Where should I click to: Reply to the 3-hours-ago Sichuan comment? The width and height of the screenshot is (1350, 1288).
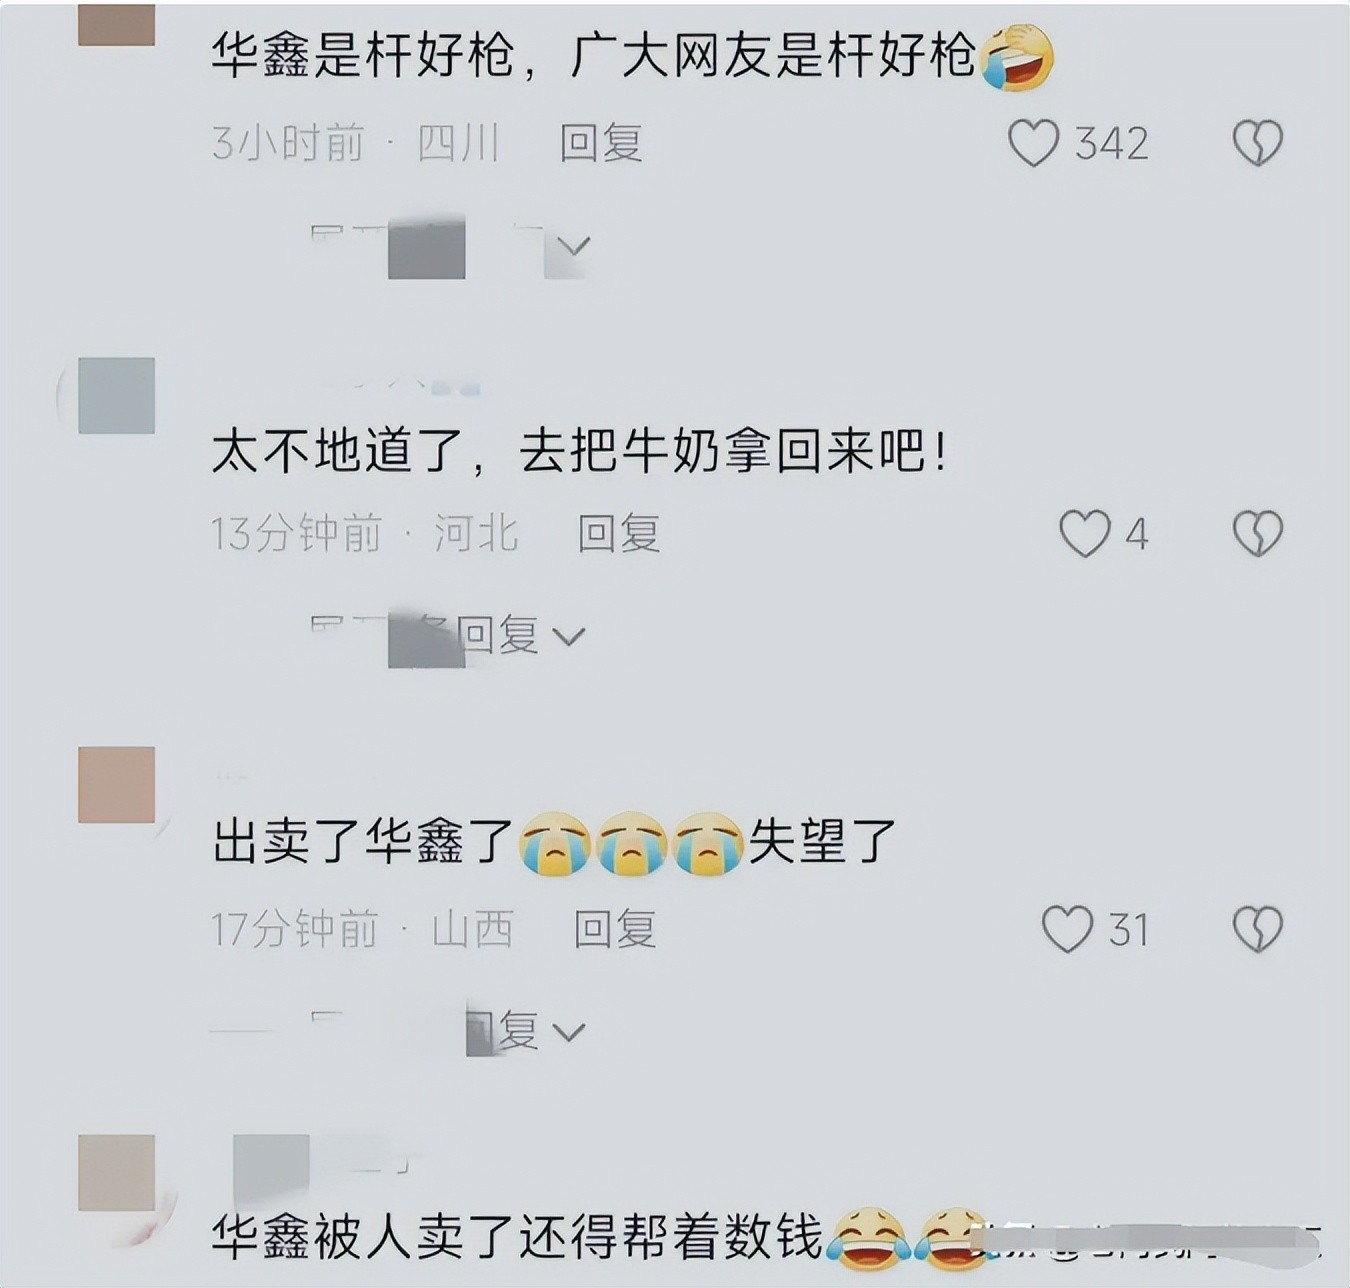click(x=600, y=143)
